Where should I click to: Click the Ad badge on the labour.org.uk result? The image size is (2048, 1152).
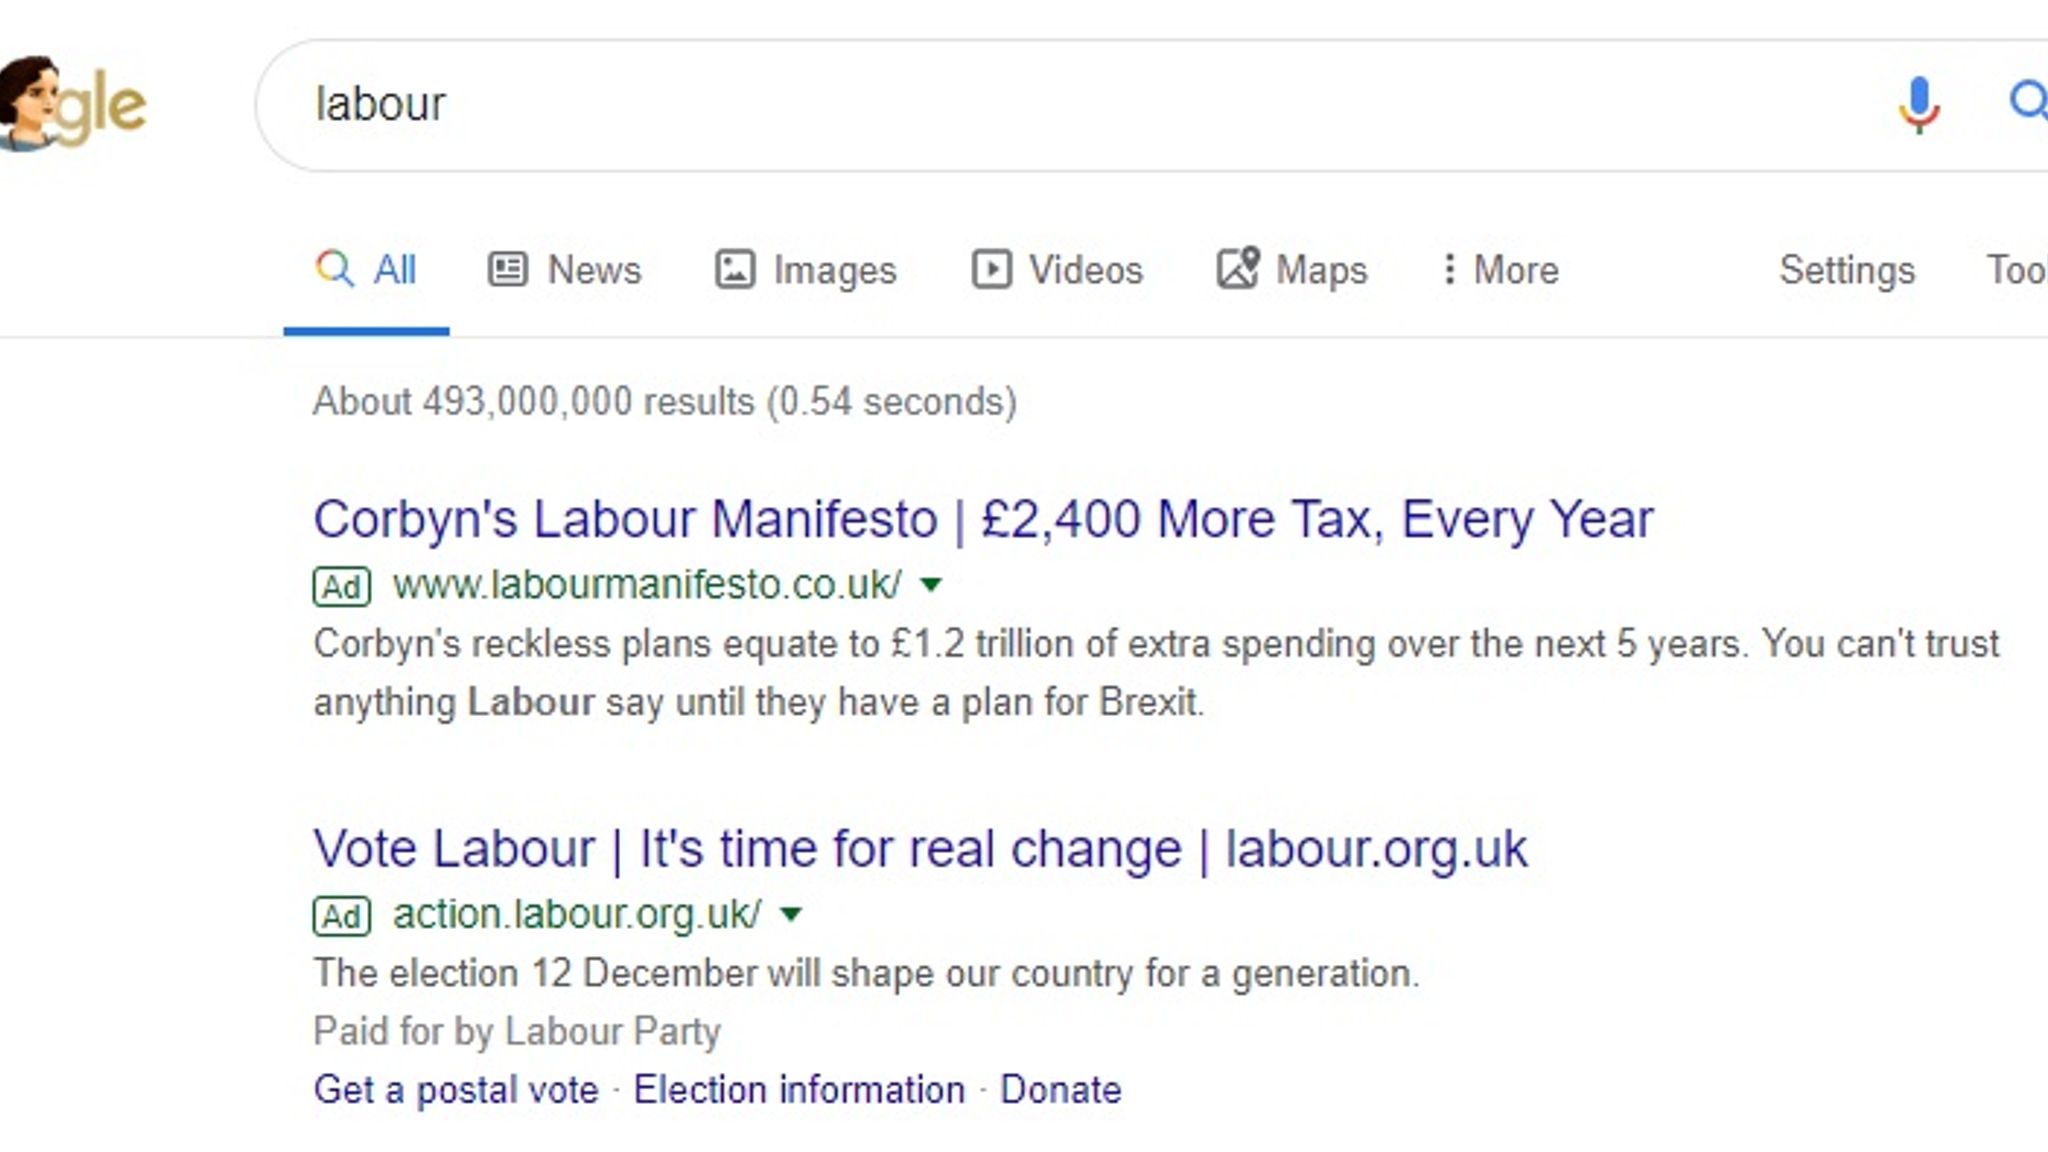click(x=341, y=913)
